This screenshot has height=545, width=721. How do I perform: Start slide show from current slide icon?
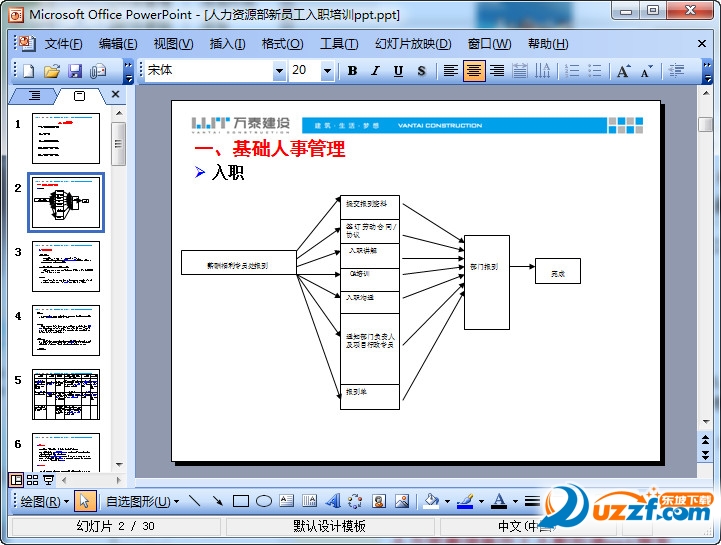click(x=48, y=481)
